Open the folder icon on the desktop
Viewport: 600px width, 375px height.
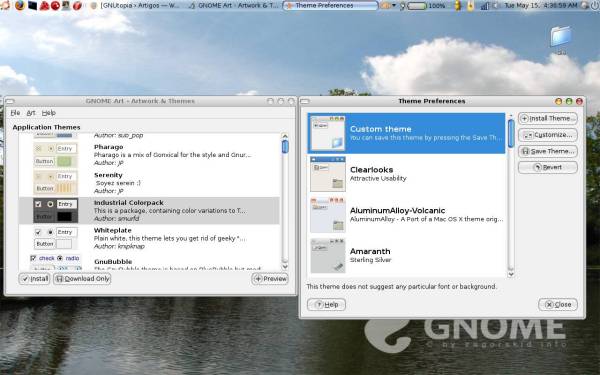click(561, 37)
